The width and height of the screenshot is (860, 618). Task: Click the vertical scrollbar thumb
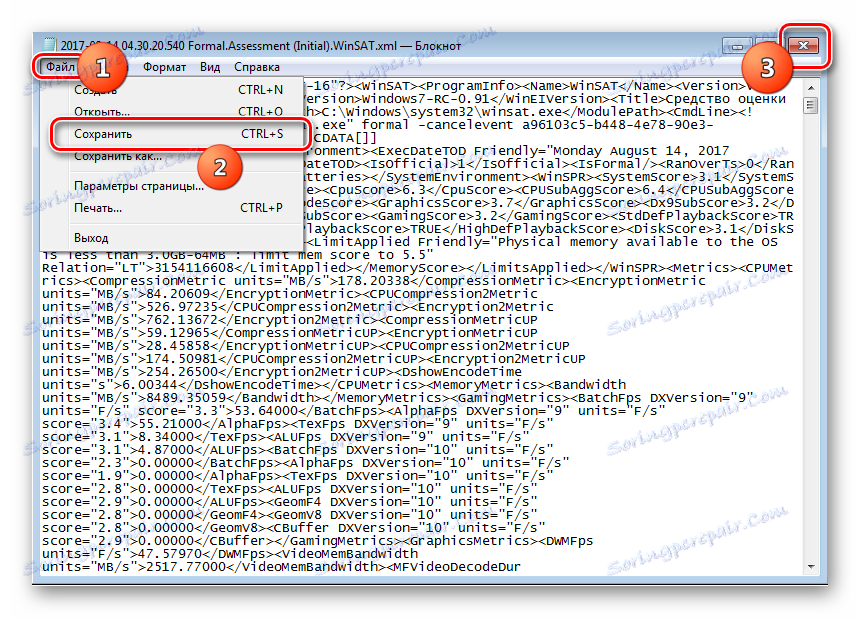pos(811,105)
